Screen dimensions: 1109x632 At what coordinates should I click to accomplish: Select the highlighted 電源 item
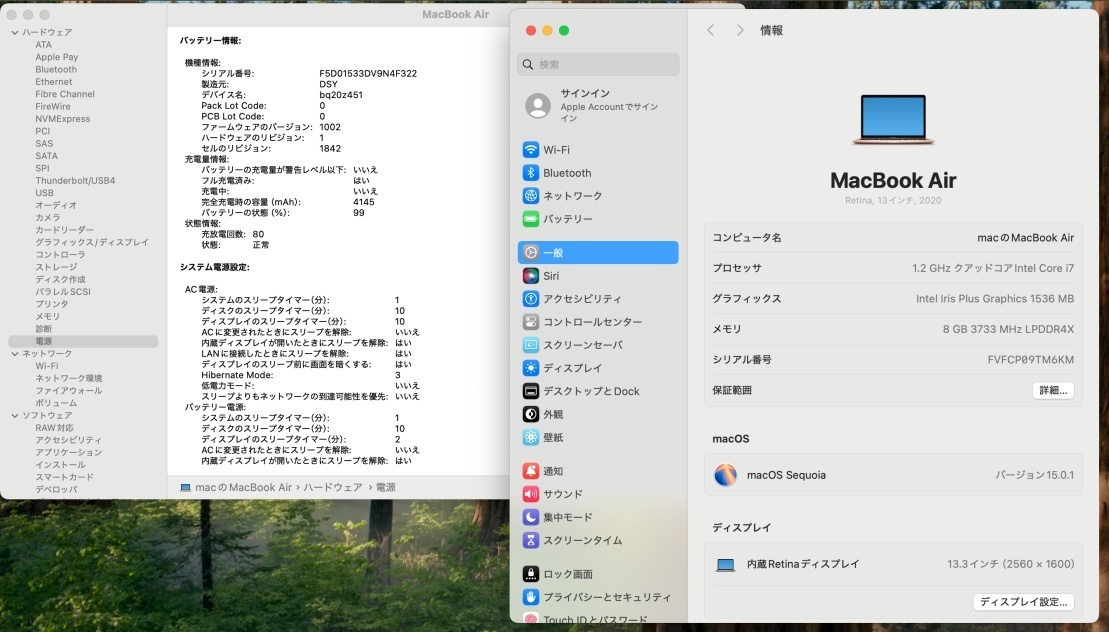pyautogui.click(x=83, y=341)
